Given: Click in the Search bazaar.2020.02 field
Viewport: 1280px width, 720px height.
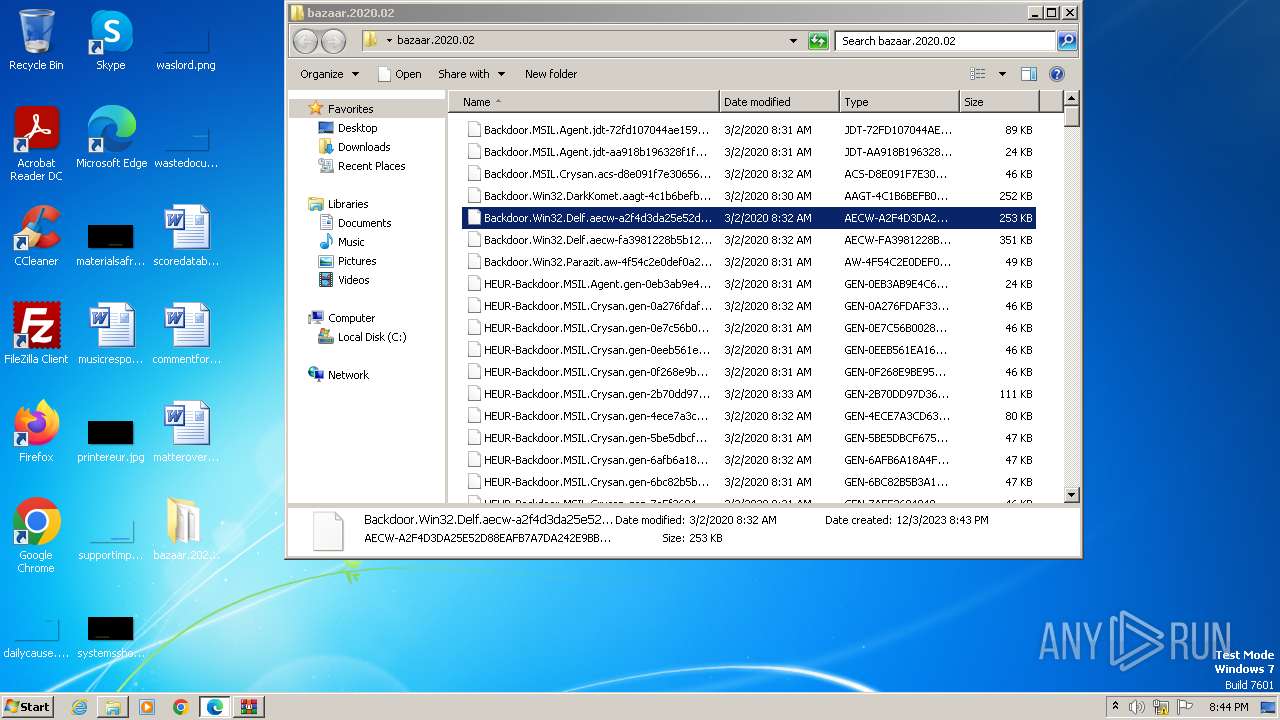Looking at the screenshot, I should click(945, 41).
